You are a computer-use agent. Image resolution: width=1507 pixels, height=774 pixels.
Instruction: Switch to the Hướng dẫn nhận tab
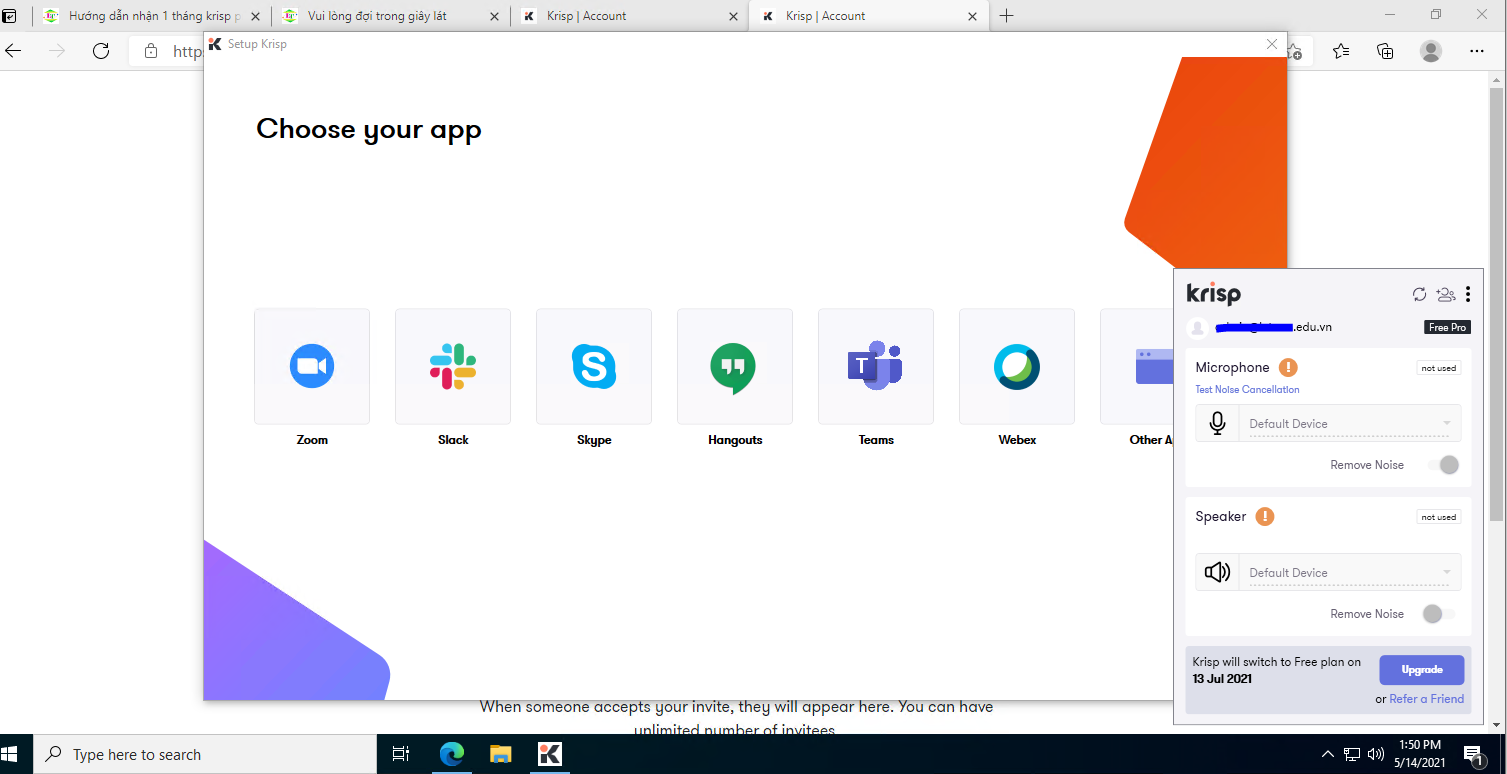pyautogui.click(x=151, y=16)
